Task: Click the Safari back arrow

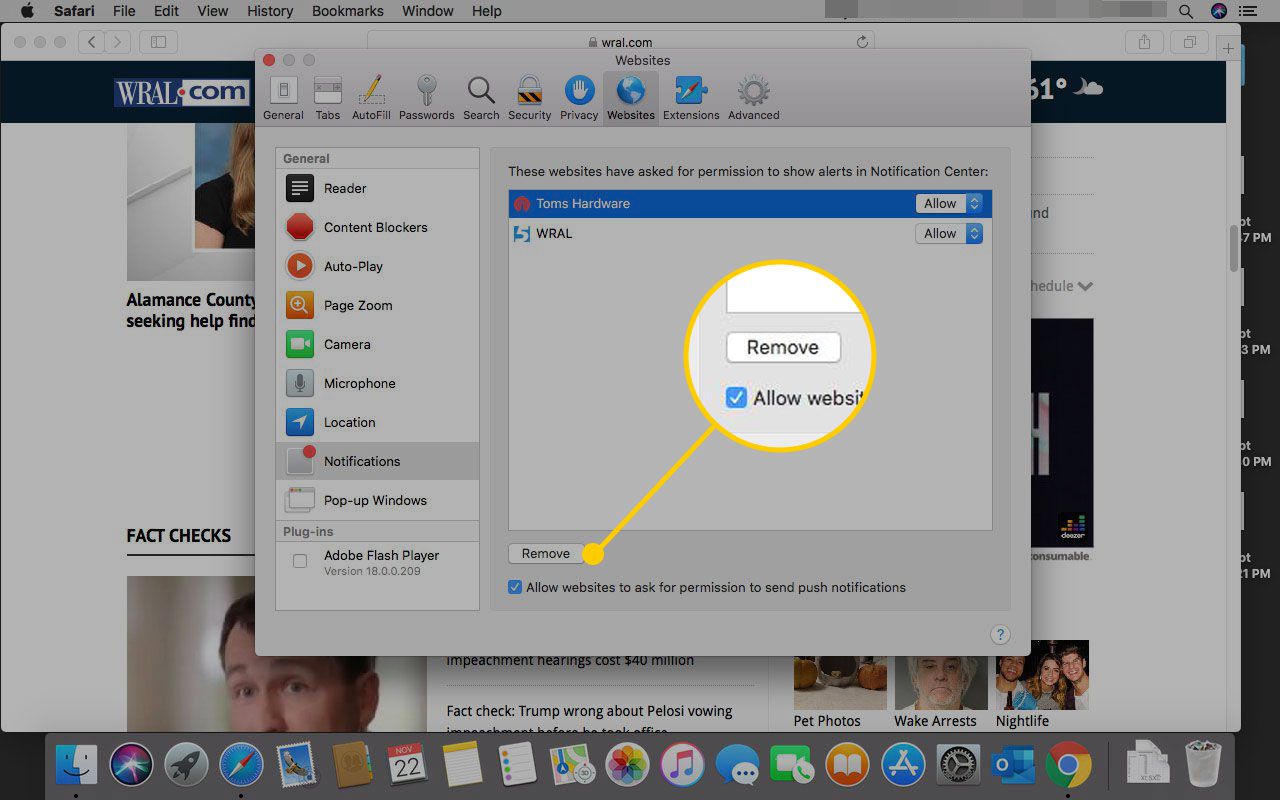Action: [x=92, y=42]
